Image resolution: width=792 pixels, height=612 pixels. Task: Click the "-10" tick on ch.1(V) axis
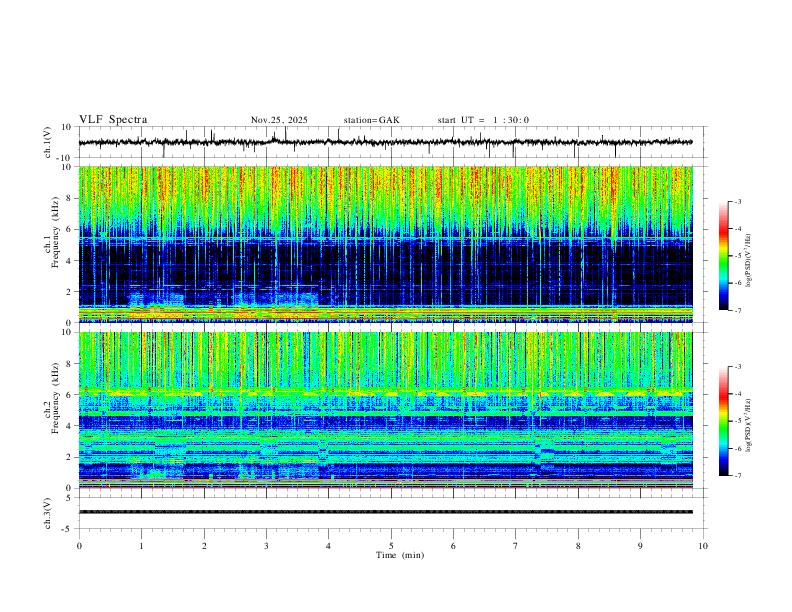coord(65,158)
